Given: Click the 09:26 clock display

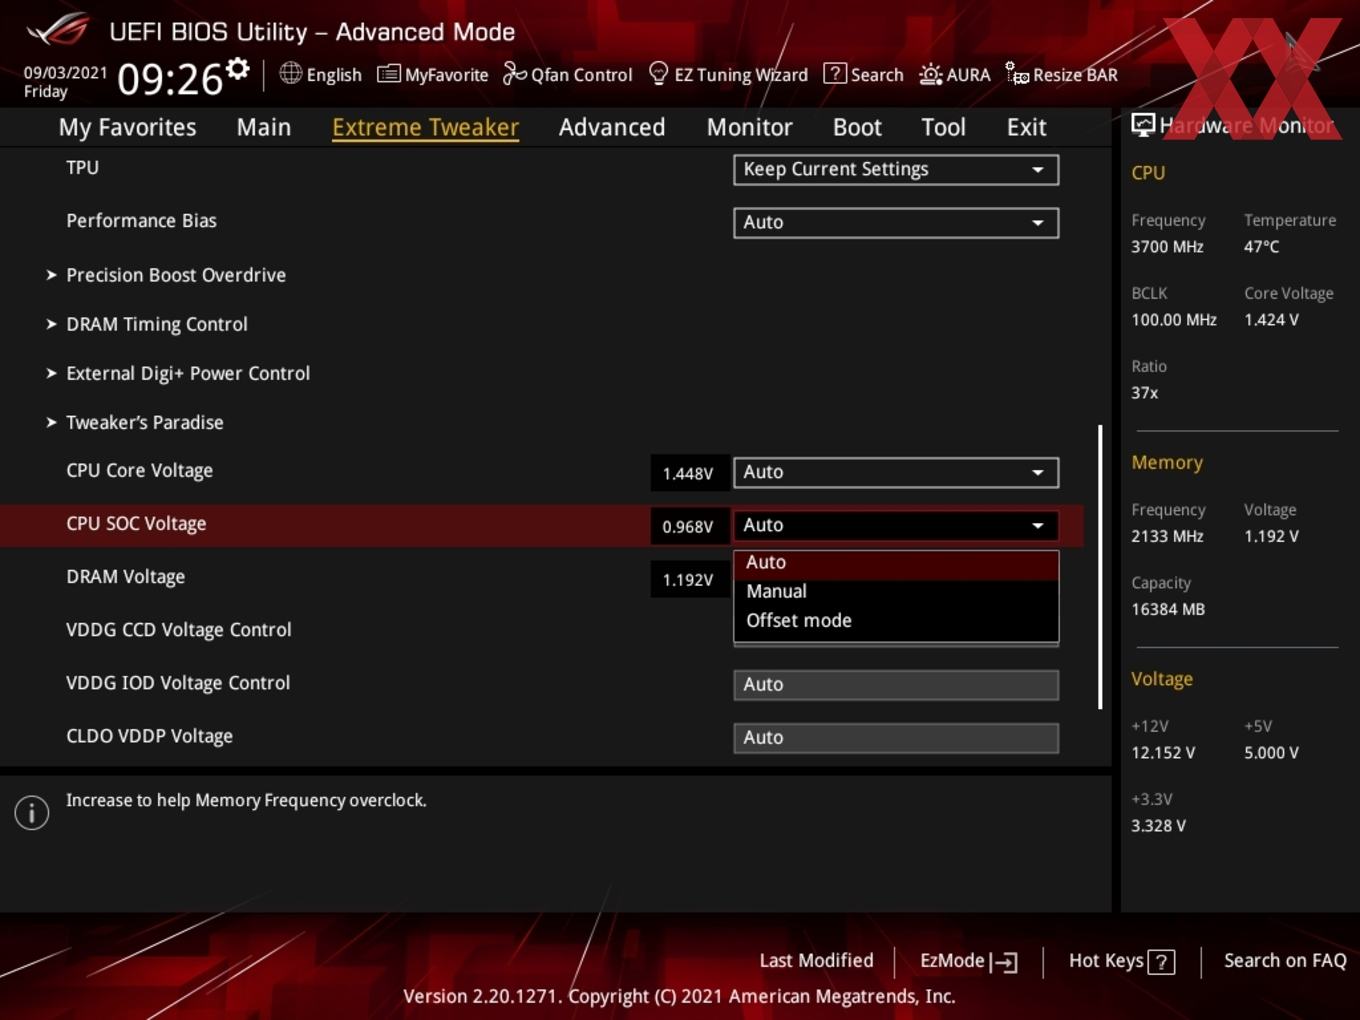Looking at the screenshot, I should (x=169, y=79).
